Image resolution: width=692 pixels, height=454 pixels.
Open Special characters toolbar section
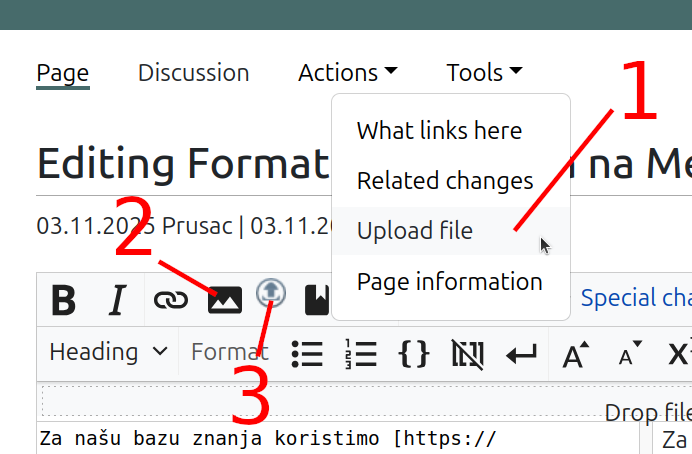click(x=635, y=298)
